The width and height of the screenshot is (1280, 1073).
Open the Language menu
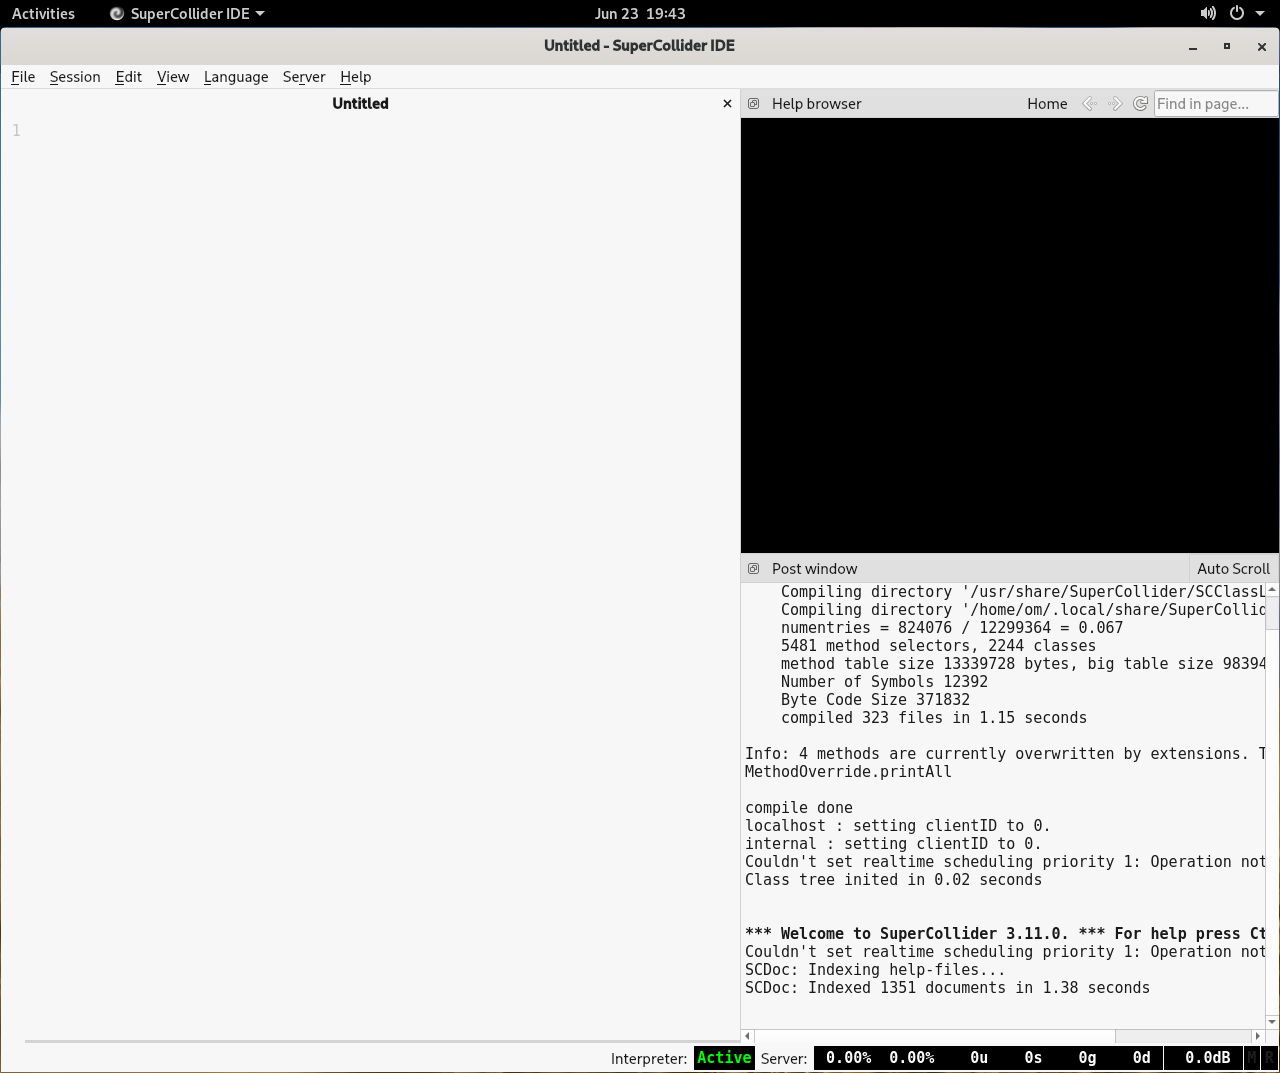point(236,77)
